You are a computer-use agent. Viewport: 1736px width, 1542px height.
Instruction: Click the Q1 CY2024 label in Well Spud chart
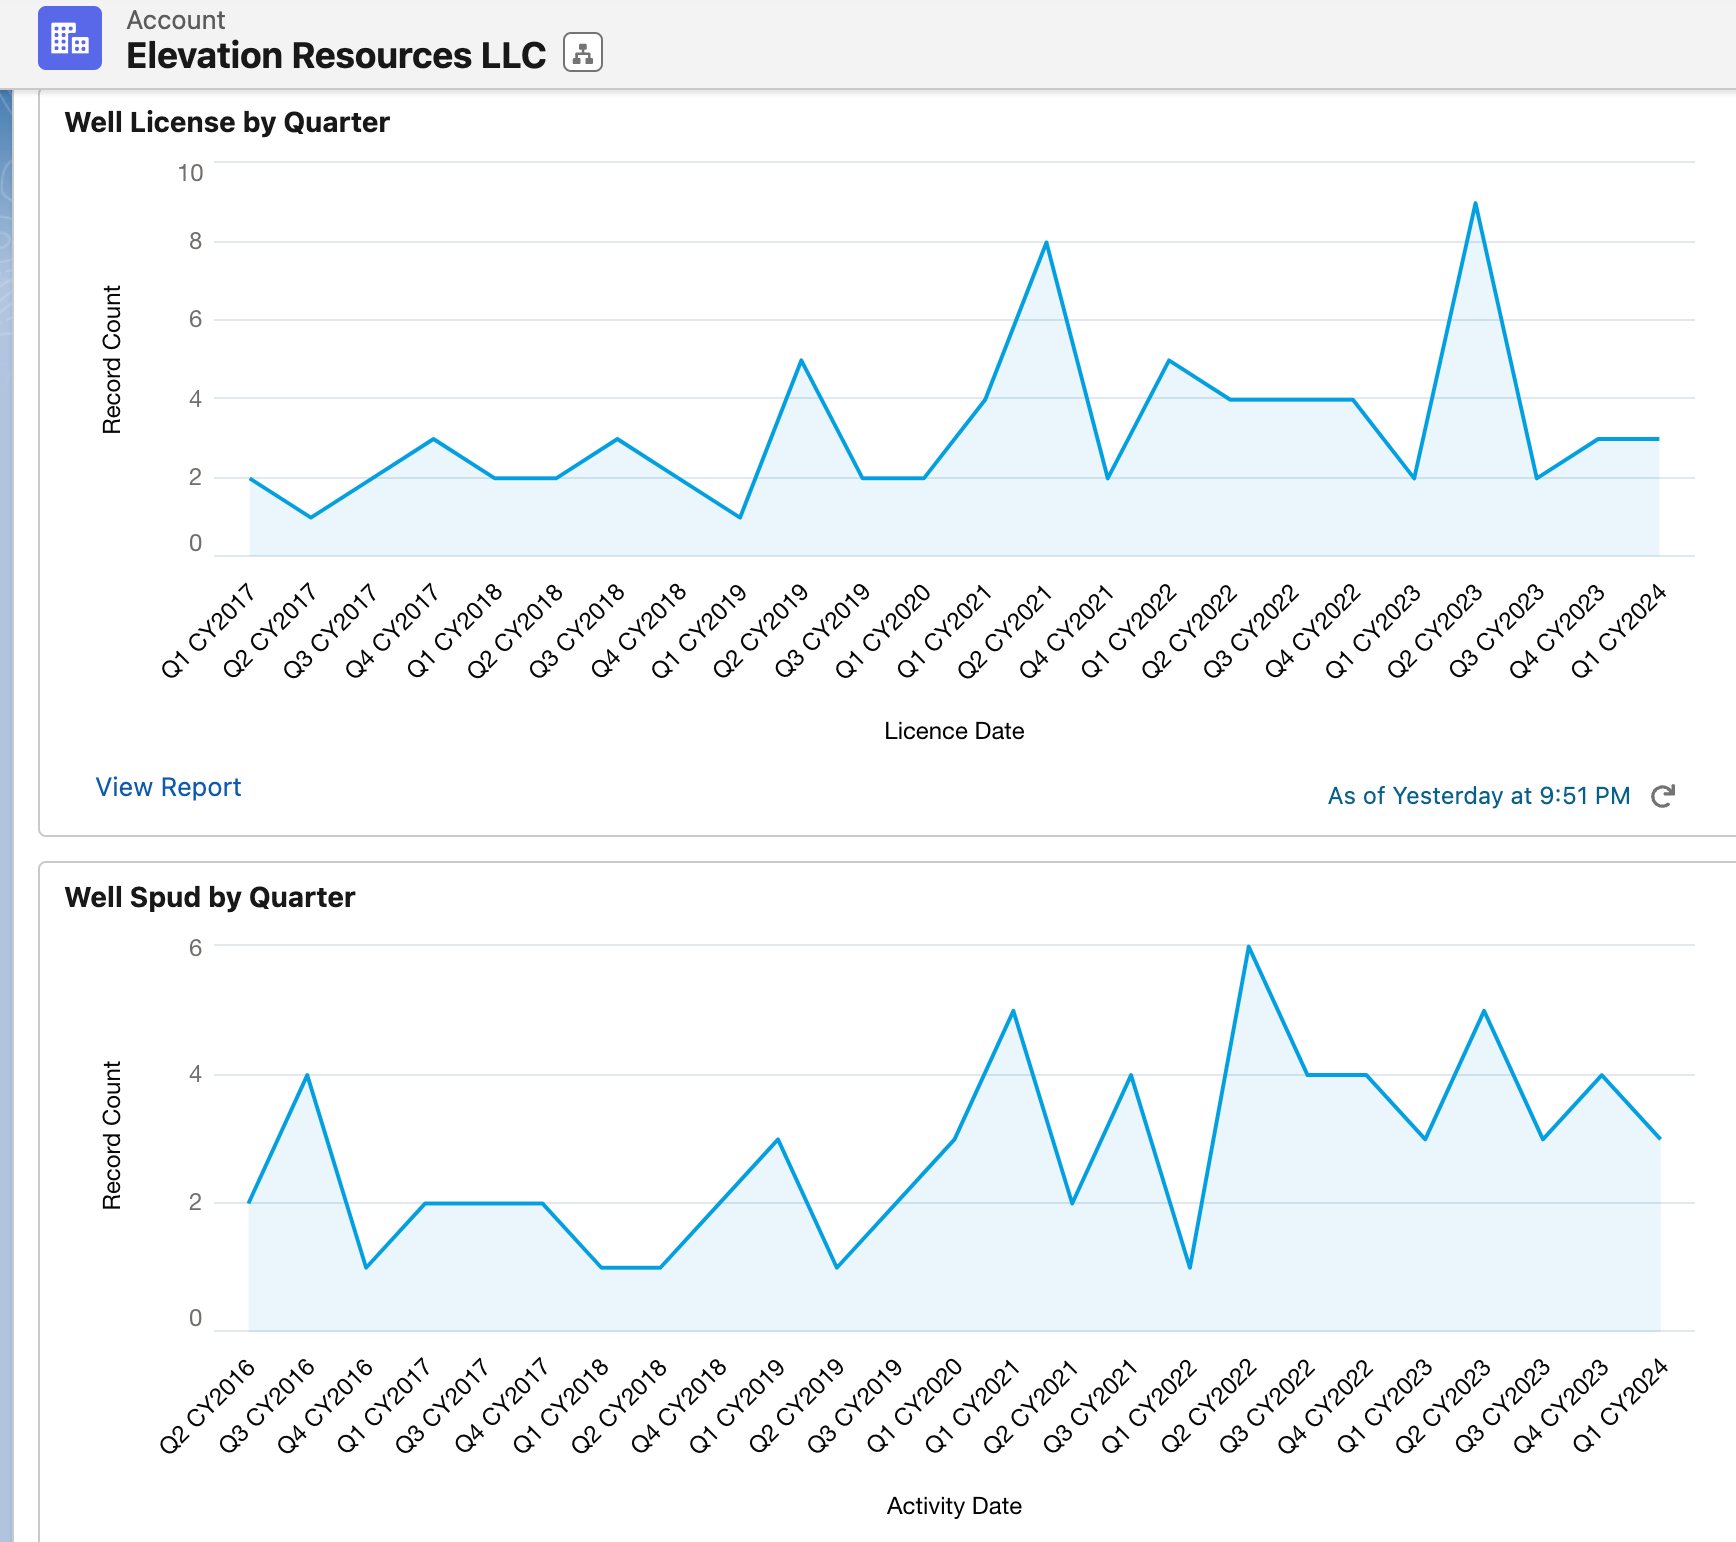1622,1404
